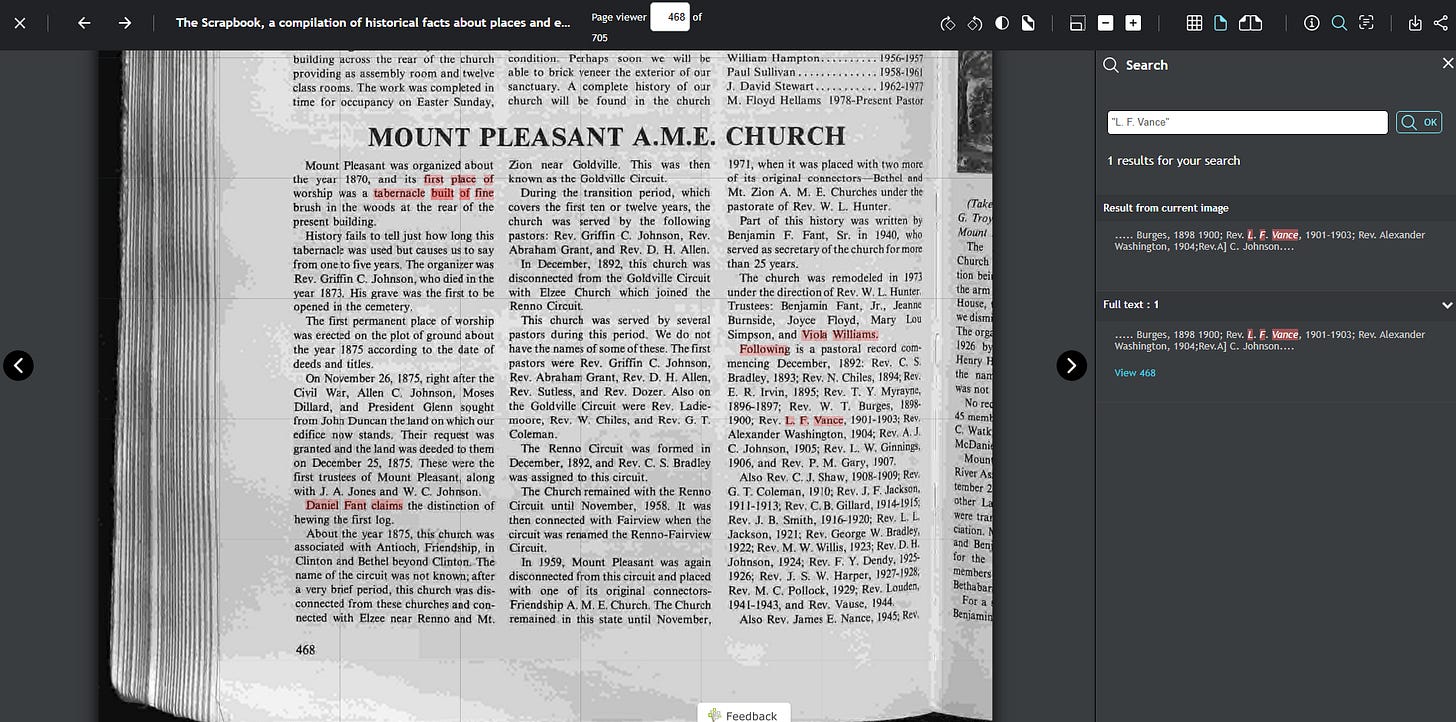Image resolution: width=1456 pixels, height=722 pixels.
Task: Toggle the search panel magnifier icon
Action: point(1339,23)
